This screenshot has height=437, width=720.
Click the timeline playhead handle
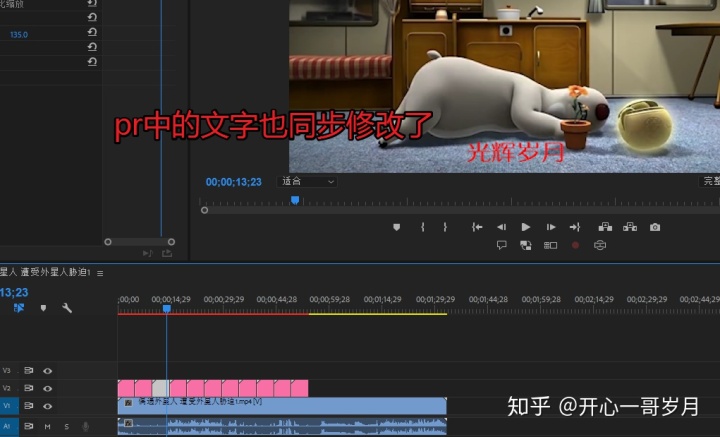(x=167, y=309)
